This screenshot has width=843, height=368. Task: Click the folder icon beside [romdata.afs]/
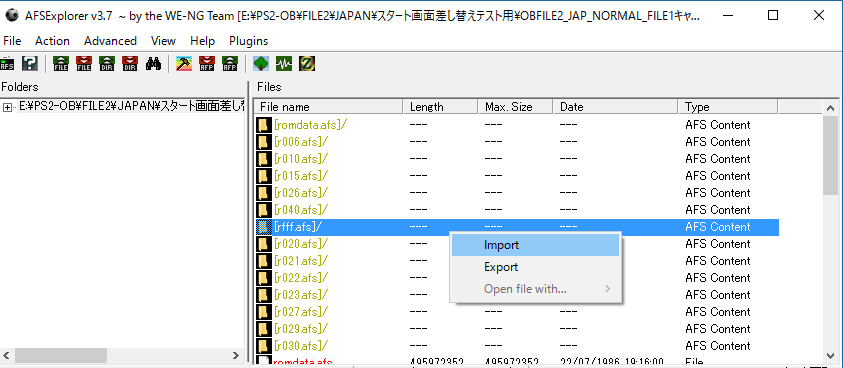[264, 125]
